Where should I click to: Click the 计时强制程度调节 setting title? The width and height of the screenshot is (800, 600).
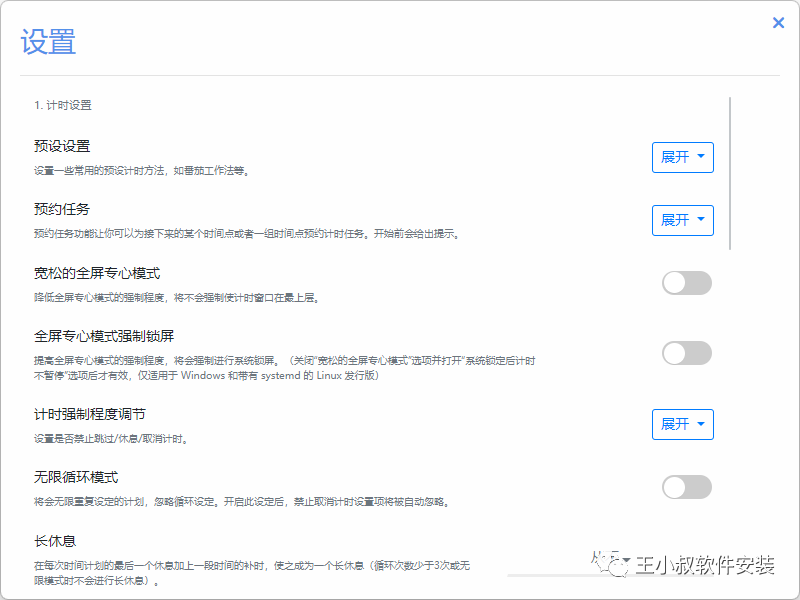tap(90, 414)
